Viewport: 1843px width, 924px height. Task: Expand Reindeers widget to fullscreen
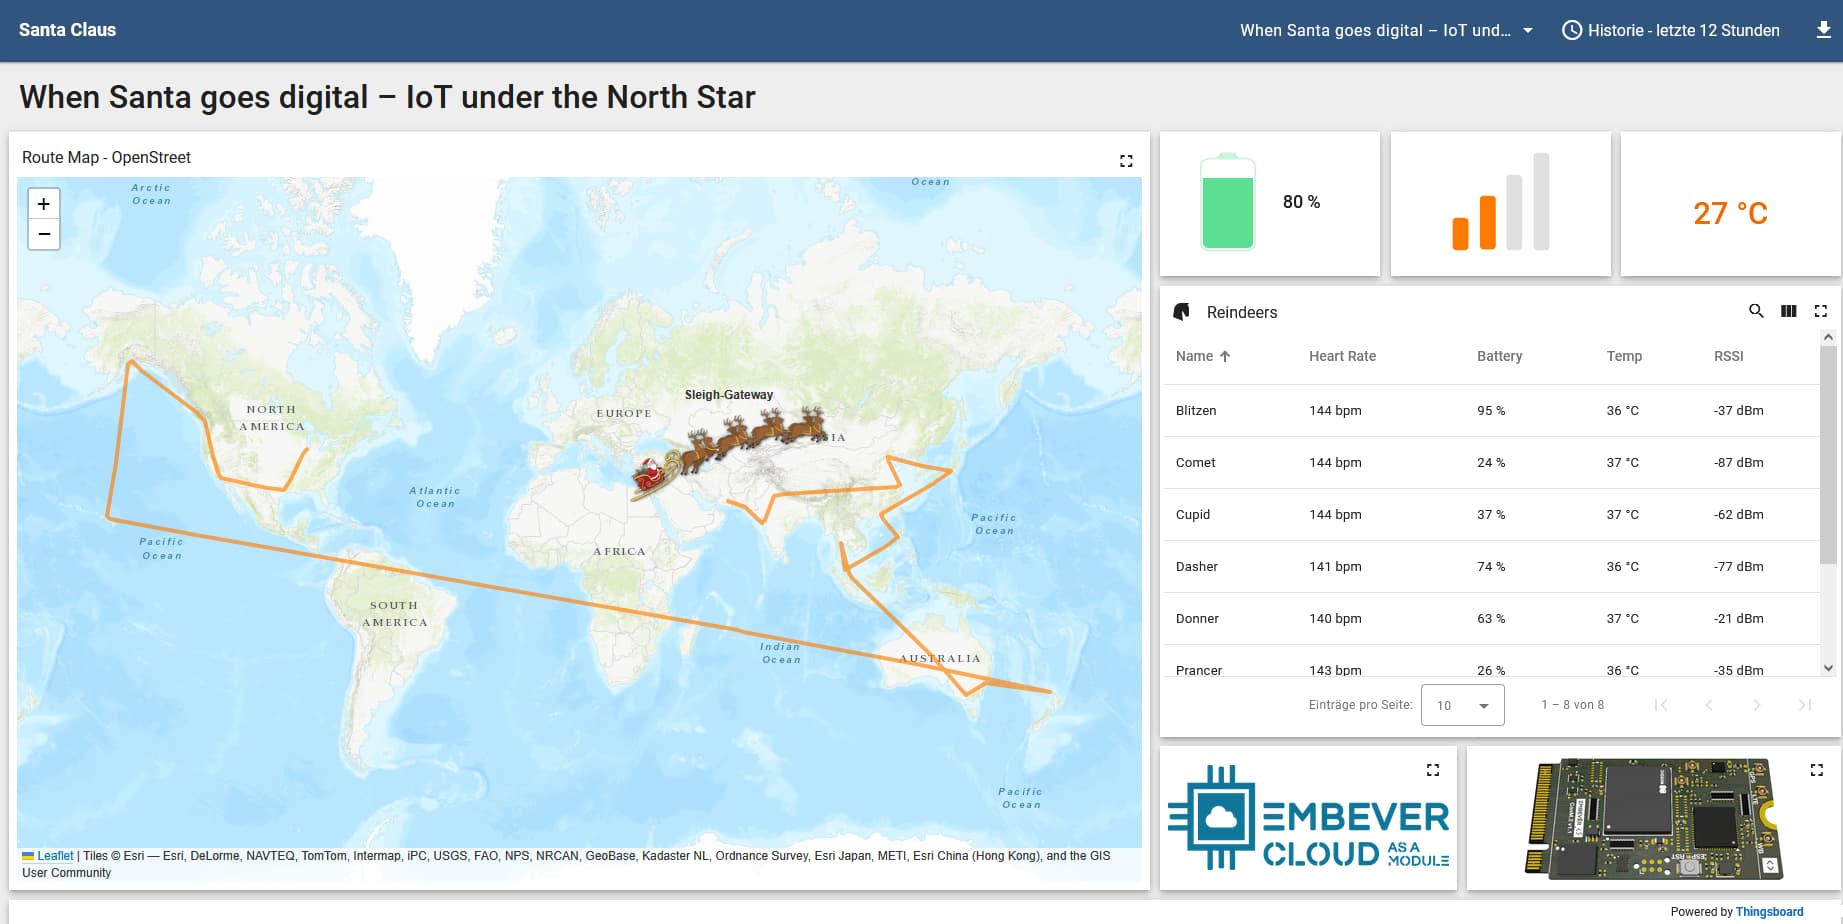coord(1820,311)
